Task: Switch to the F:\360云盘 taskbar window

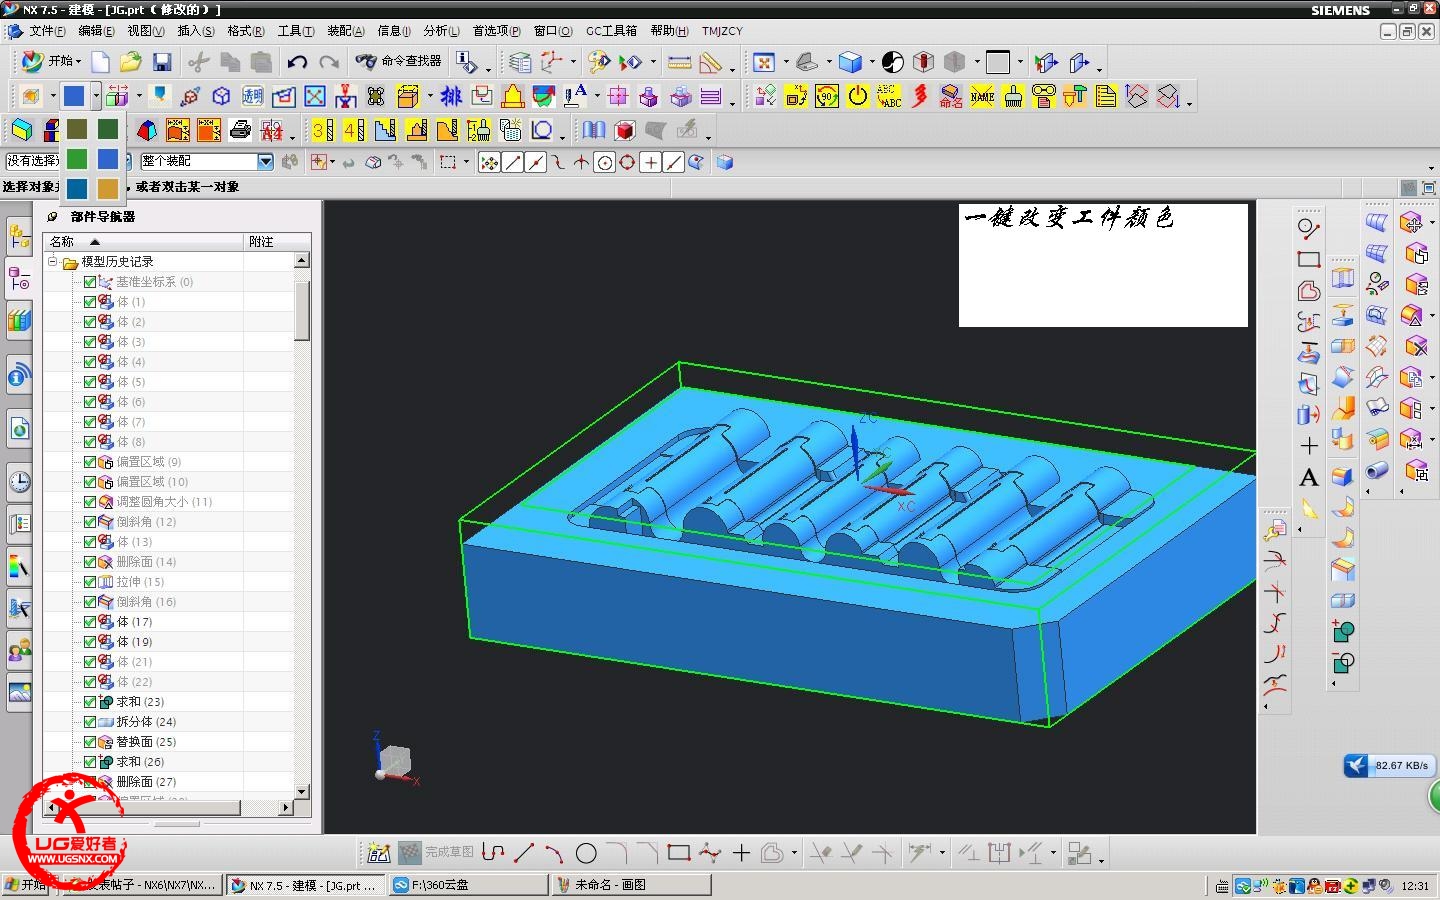Action: [x=467, y=885]
